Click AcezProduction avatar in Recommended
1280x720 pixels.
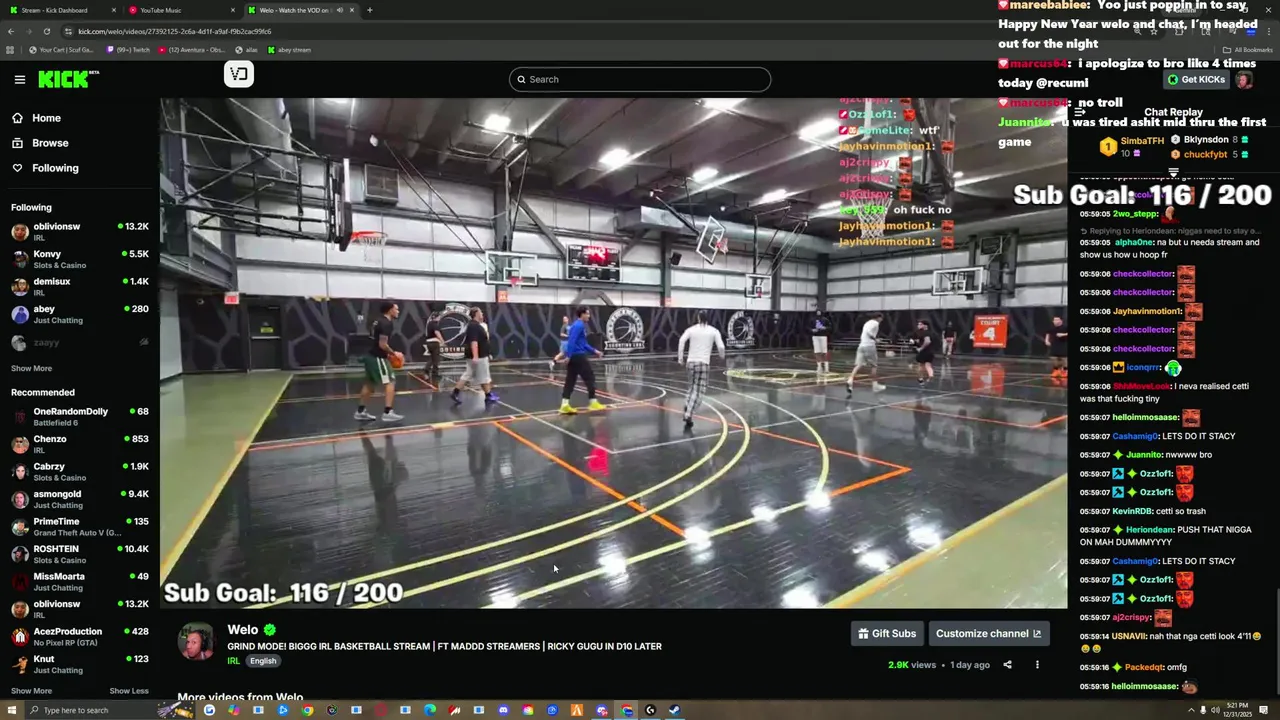coord(20,636)
